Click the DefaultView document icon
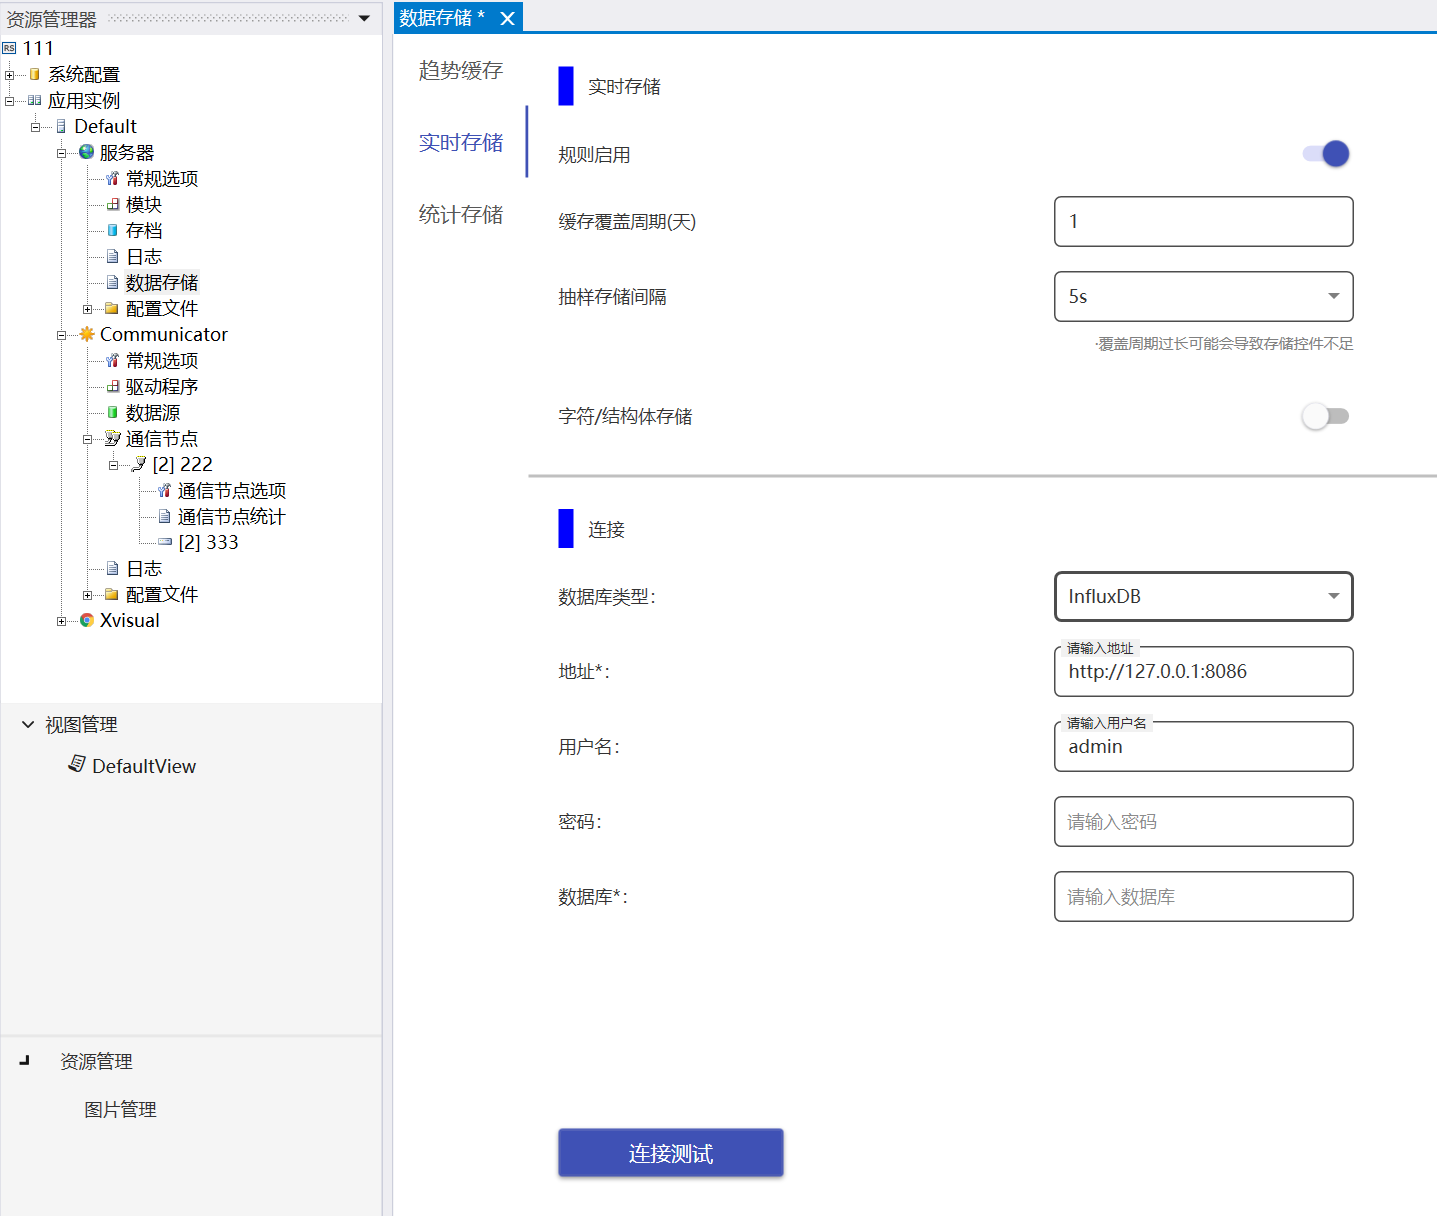 76,764
